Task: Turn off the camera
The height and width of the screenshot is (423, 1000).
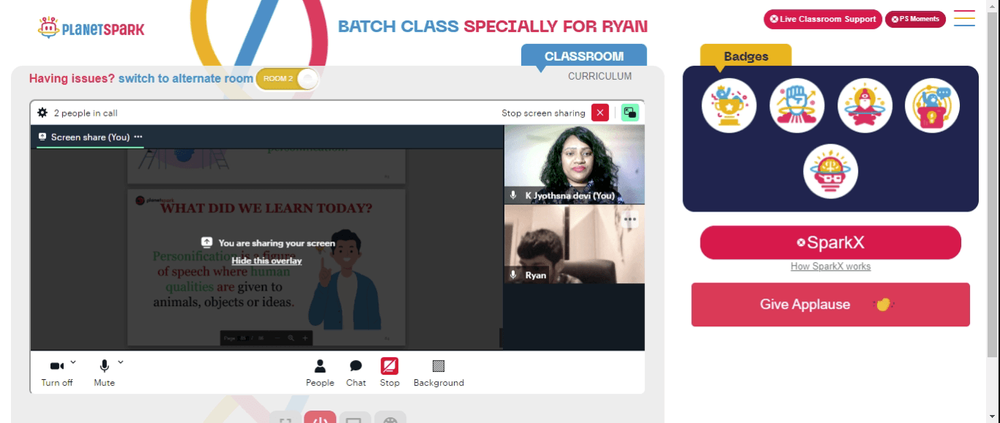Action: pyautogui.click(x=57, y=373)
